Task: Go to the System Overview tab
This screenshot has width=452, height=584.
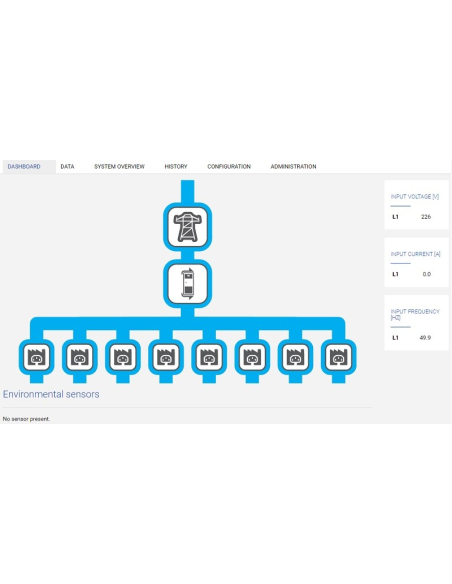Action: pyautogui.click(x=119, y=166)
